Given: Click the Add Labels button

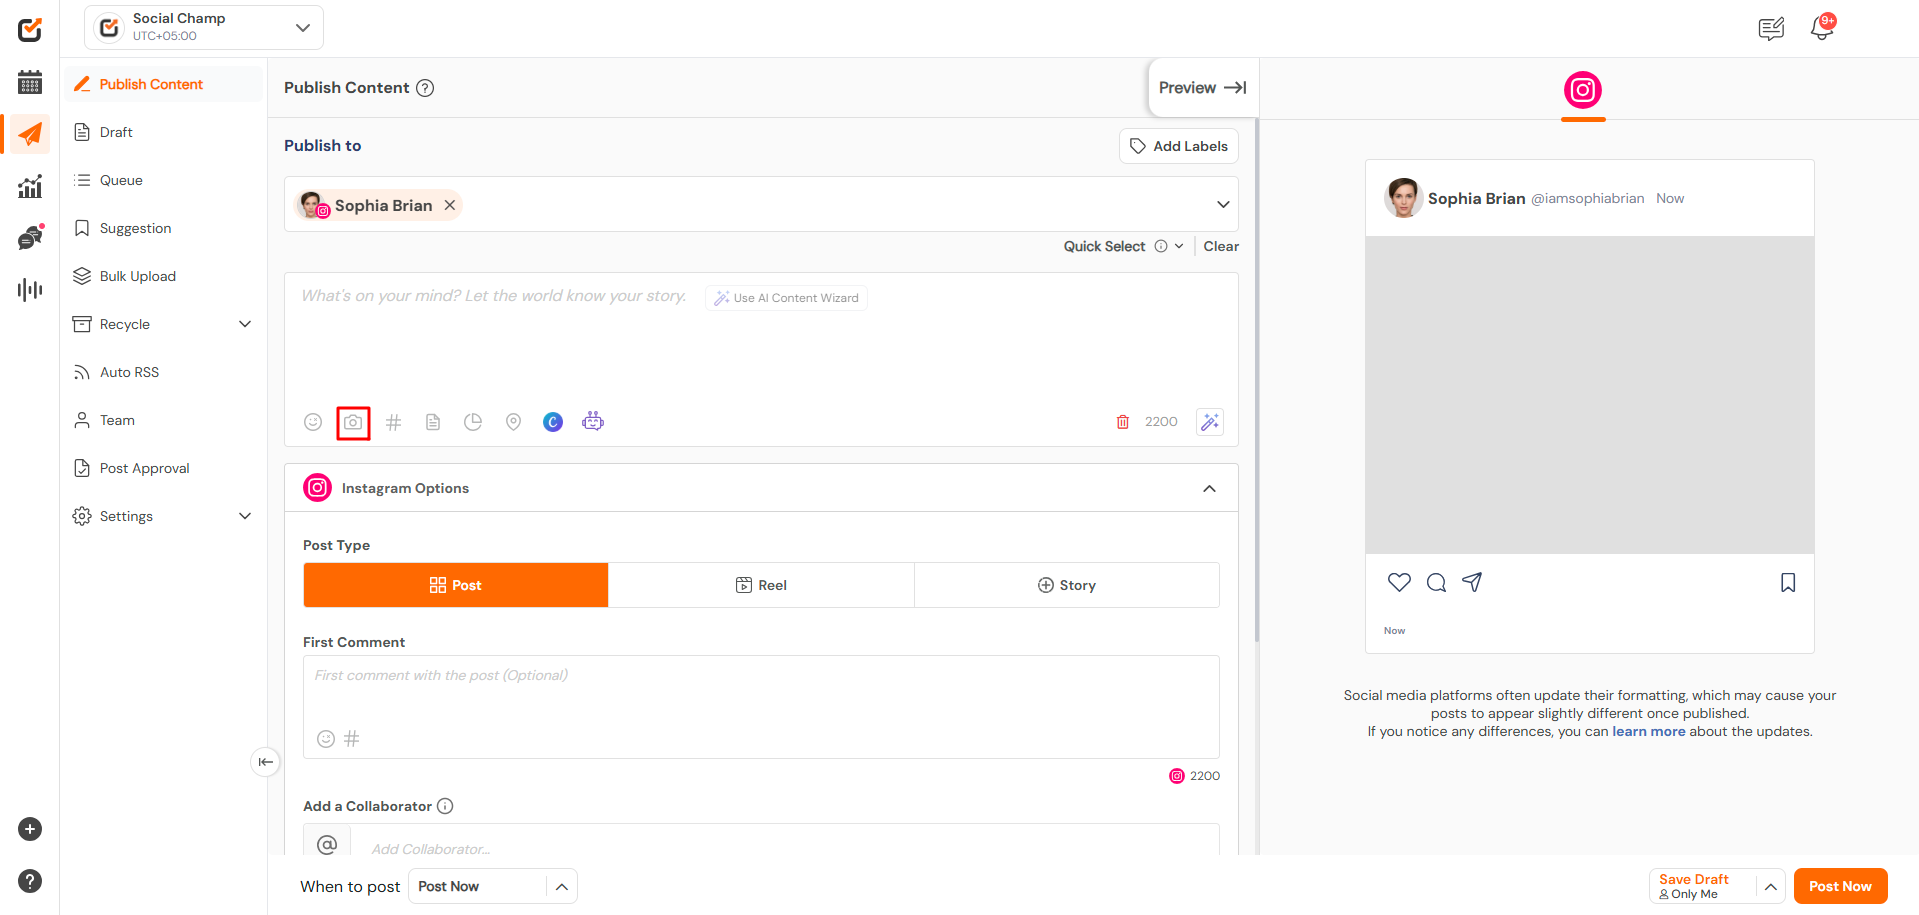Looking at the screenshot, I should [1179, 146].
